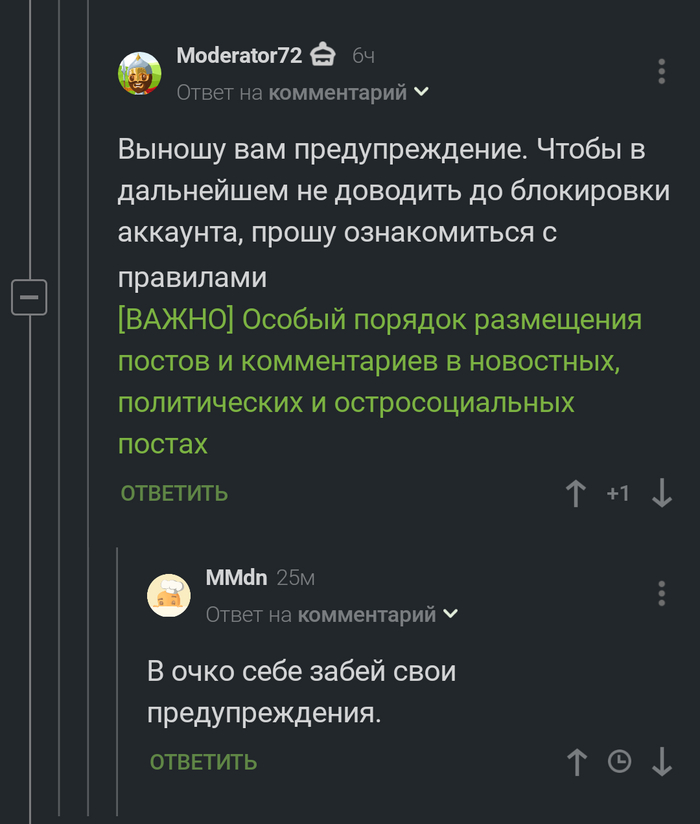
Task: Click MMdn's avatar
Action: point(170,595)
